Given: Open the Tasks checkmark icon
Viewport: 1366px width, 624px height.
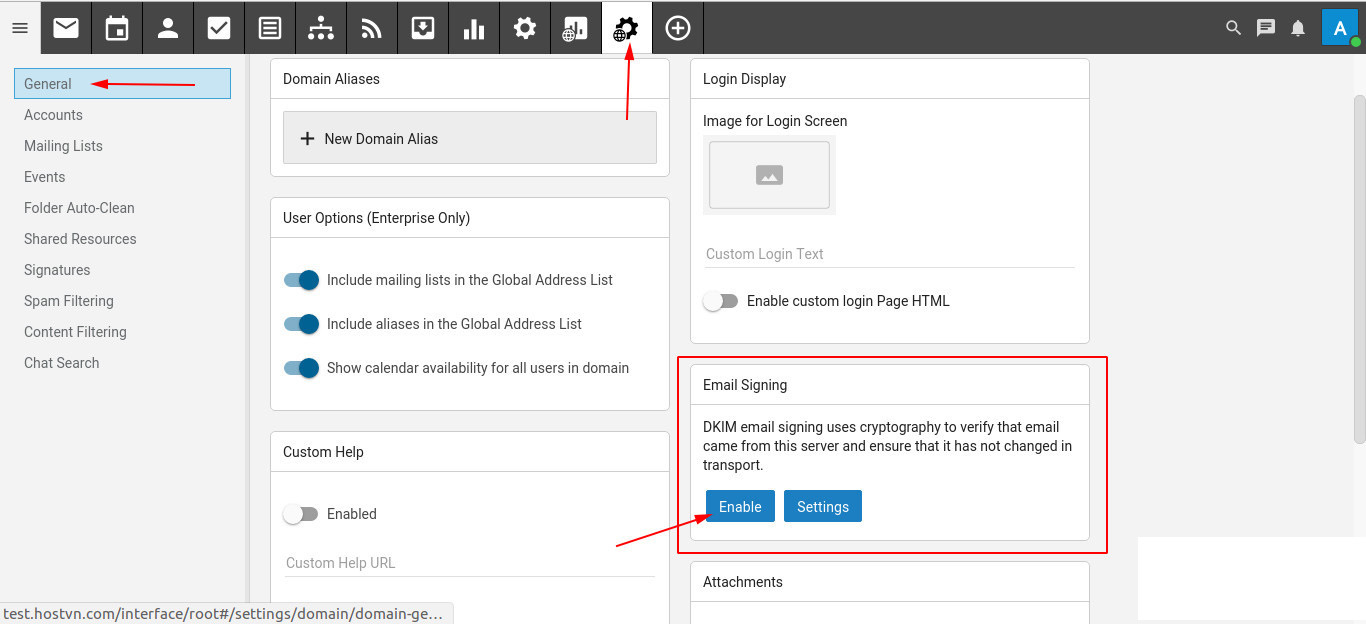Looking at the screenshot, I should point(219,28).
